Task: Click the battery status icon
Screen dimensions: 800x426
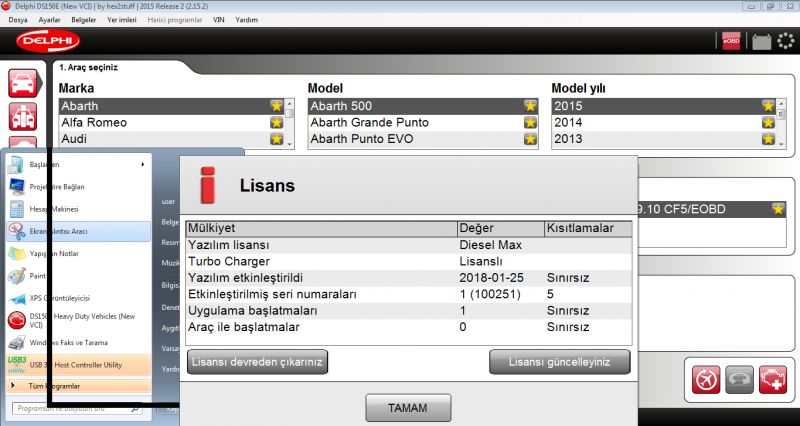Action: point(762,41)
